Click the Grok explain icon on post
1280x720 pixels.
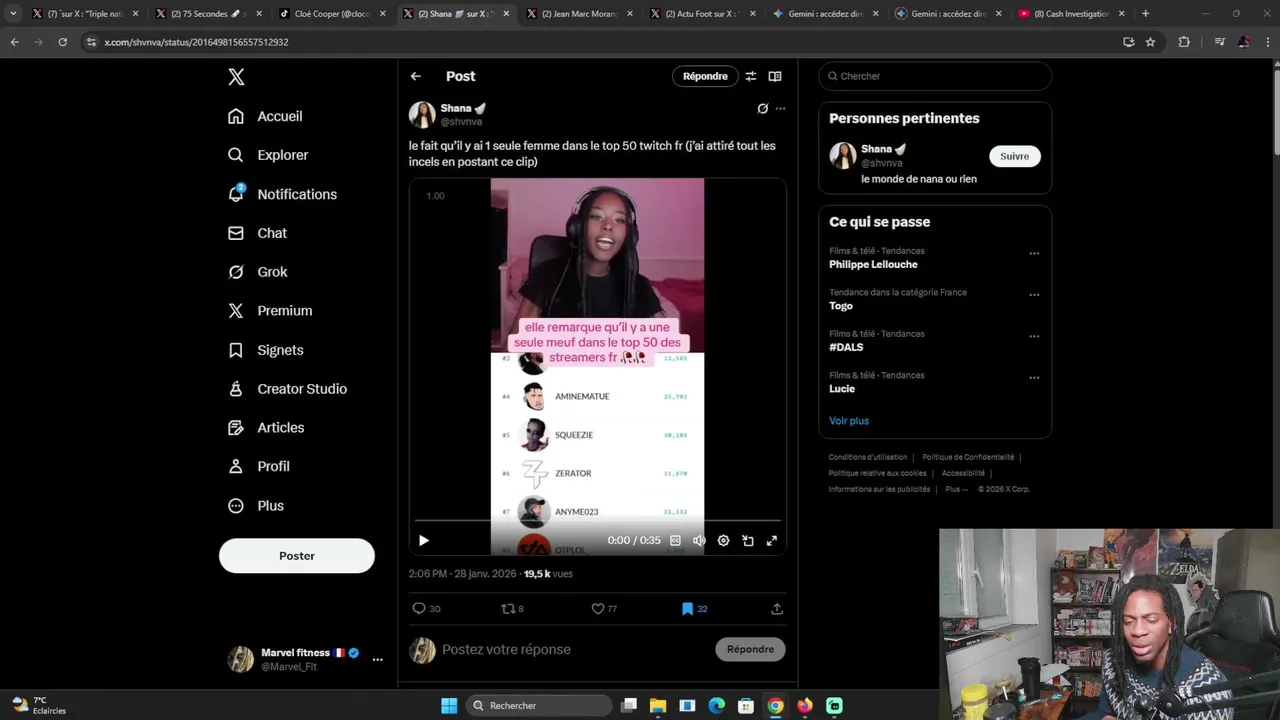(763, 109)
